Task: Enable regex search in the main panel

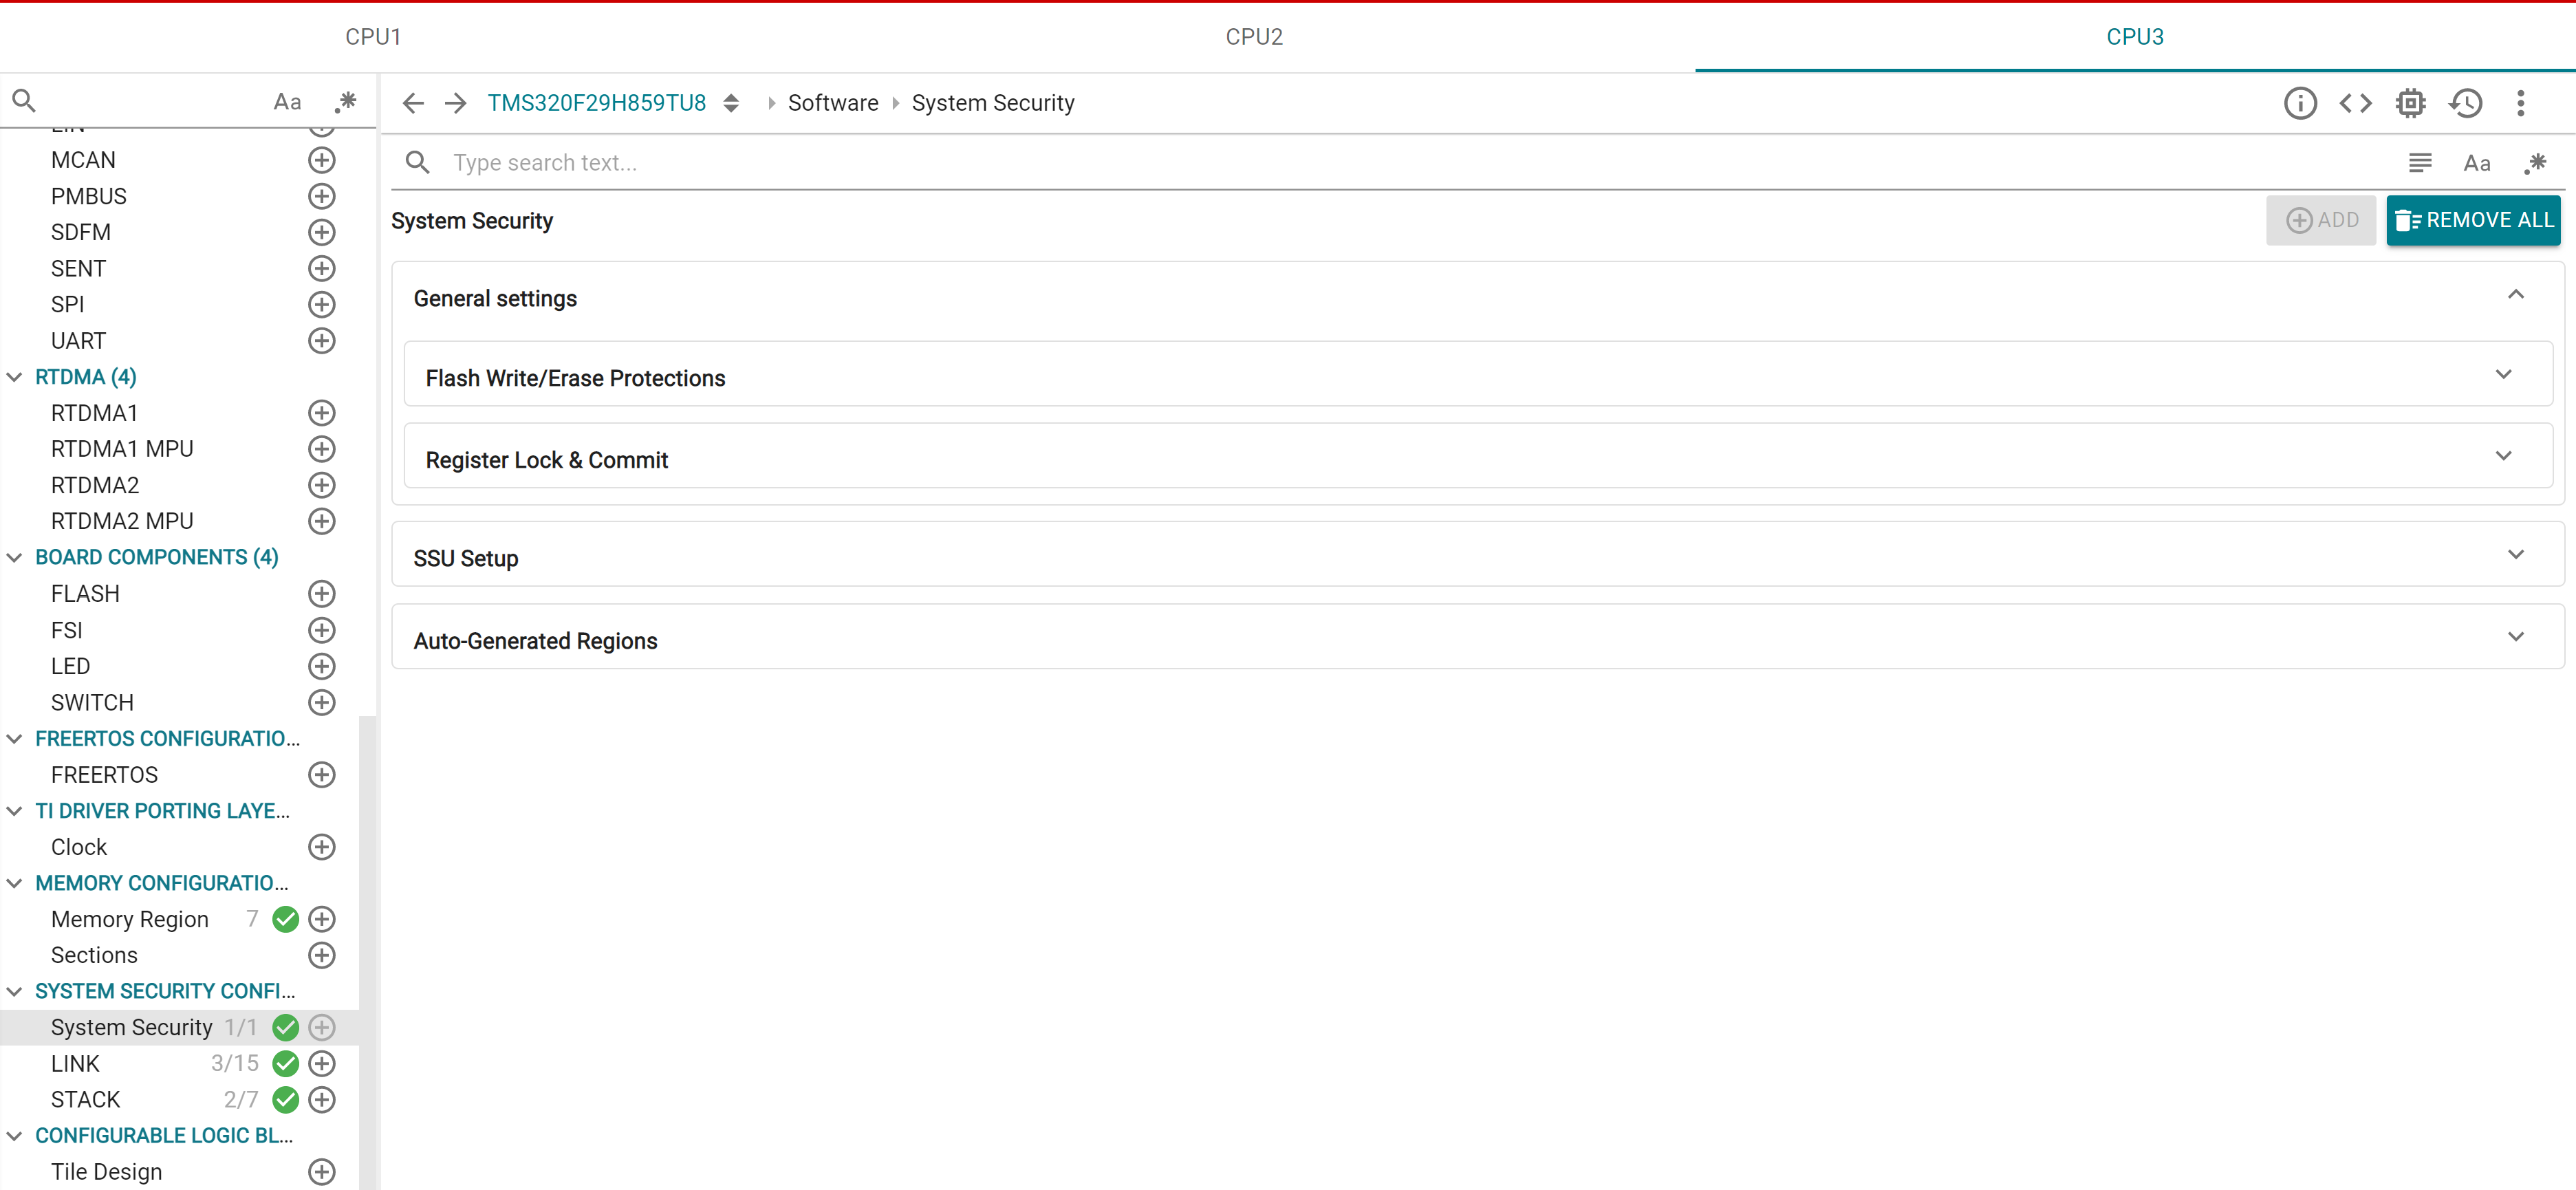Action: pyautogui.click(x=2537, y=162)
